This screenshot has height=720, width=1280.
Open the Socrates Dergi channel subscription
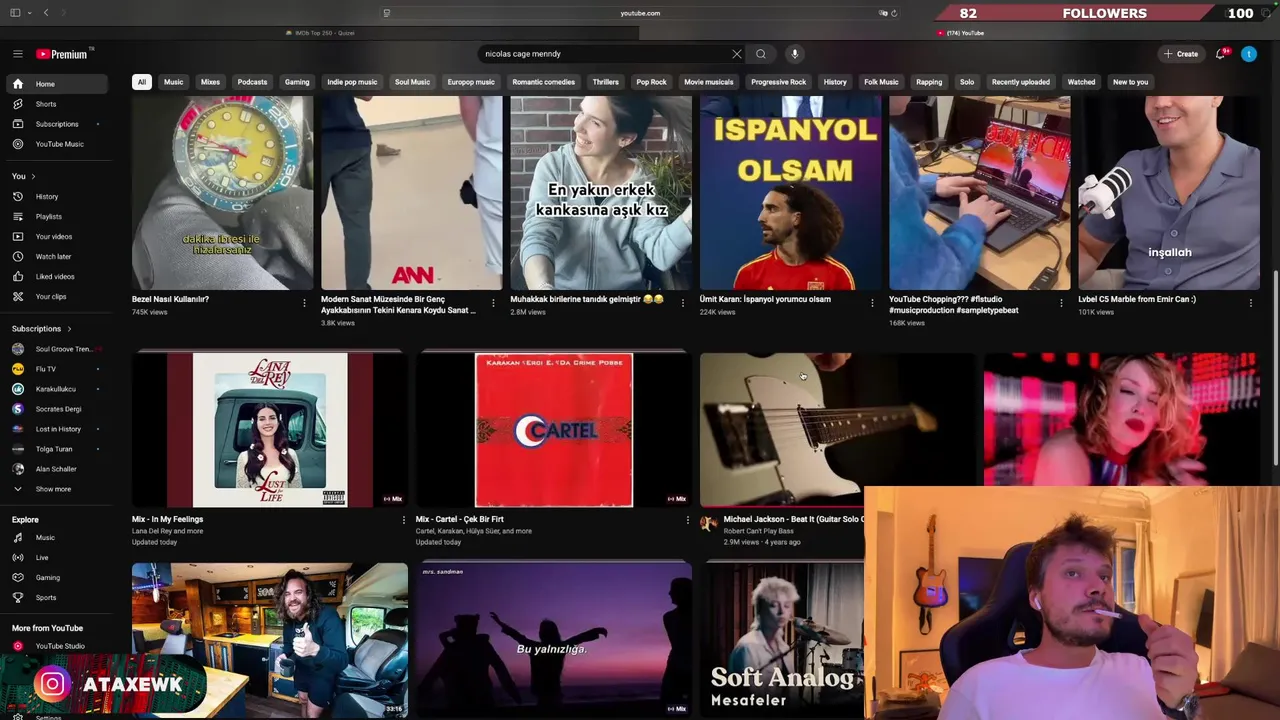click(x=55, y=409)
